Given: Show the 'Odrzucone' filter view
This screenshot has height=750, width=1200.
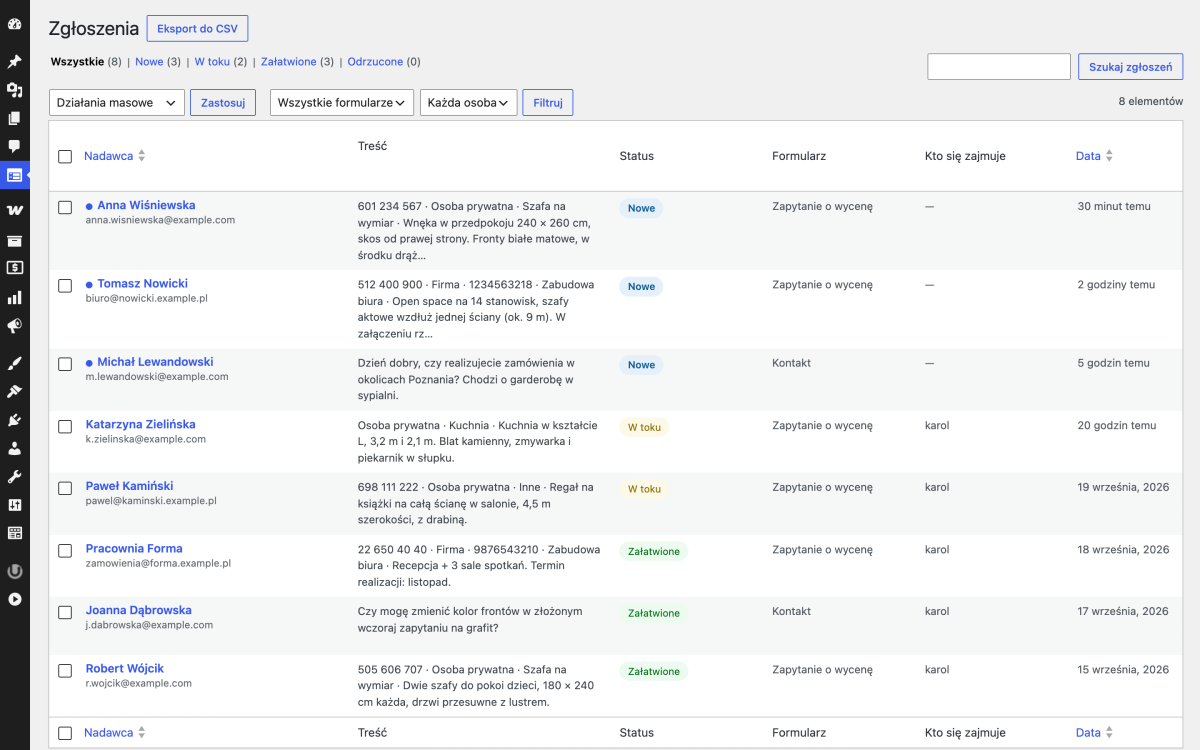Looking at the screenshot, I should point(375,62).
